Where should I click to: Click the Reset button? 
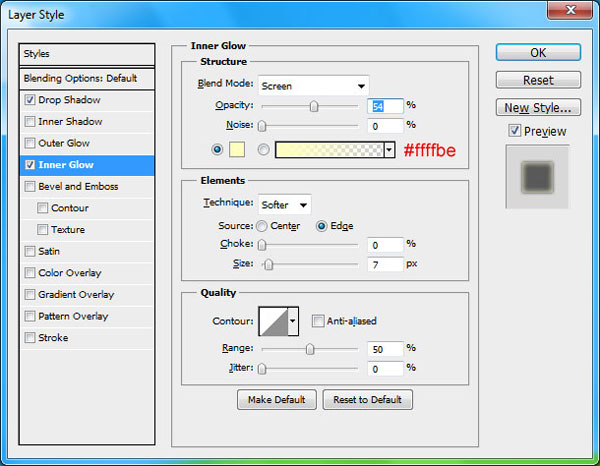pyautogui.click(x=538, y=80)
